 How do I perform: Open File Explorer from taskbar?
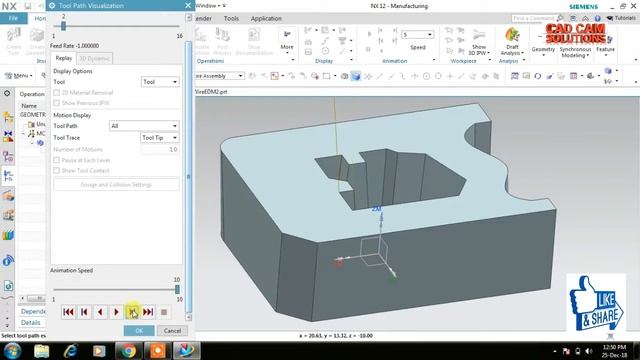41,351
